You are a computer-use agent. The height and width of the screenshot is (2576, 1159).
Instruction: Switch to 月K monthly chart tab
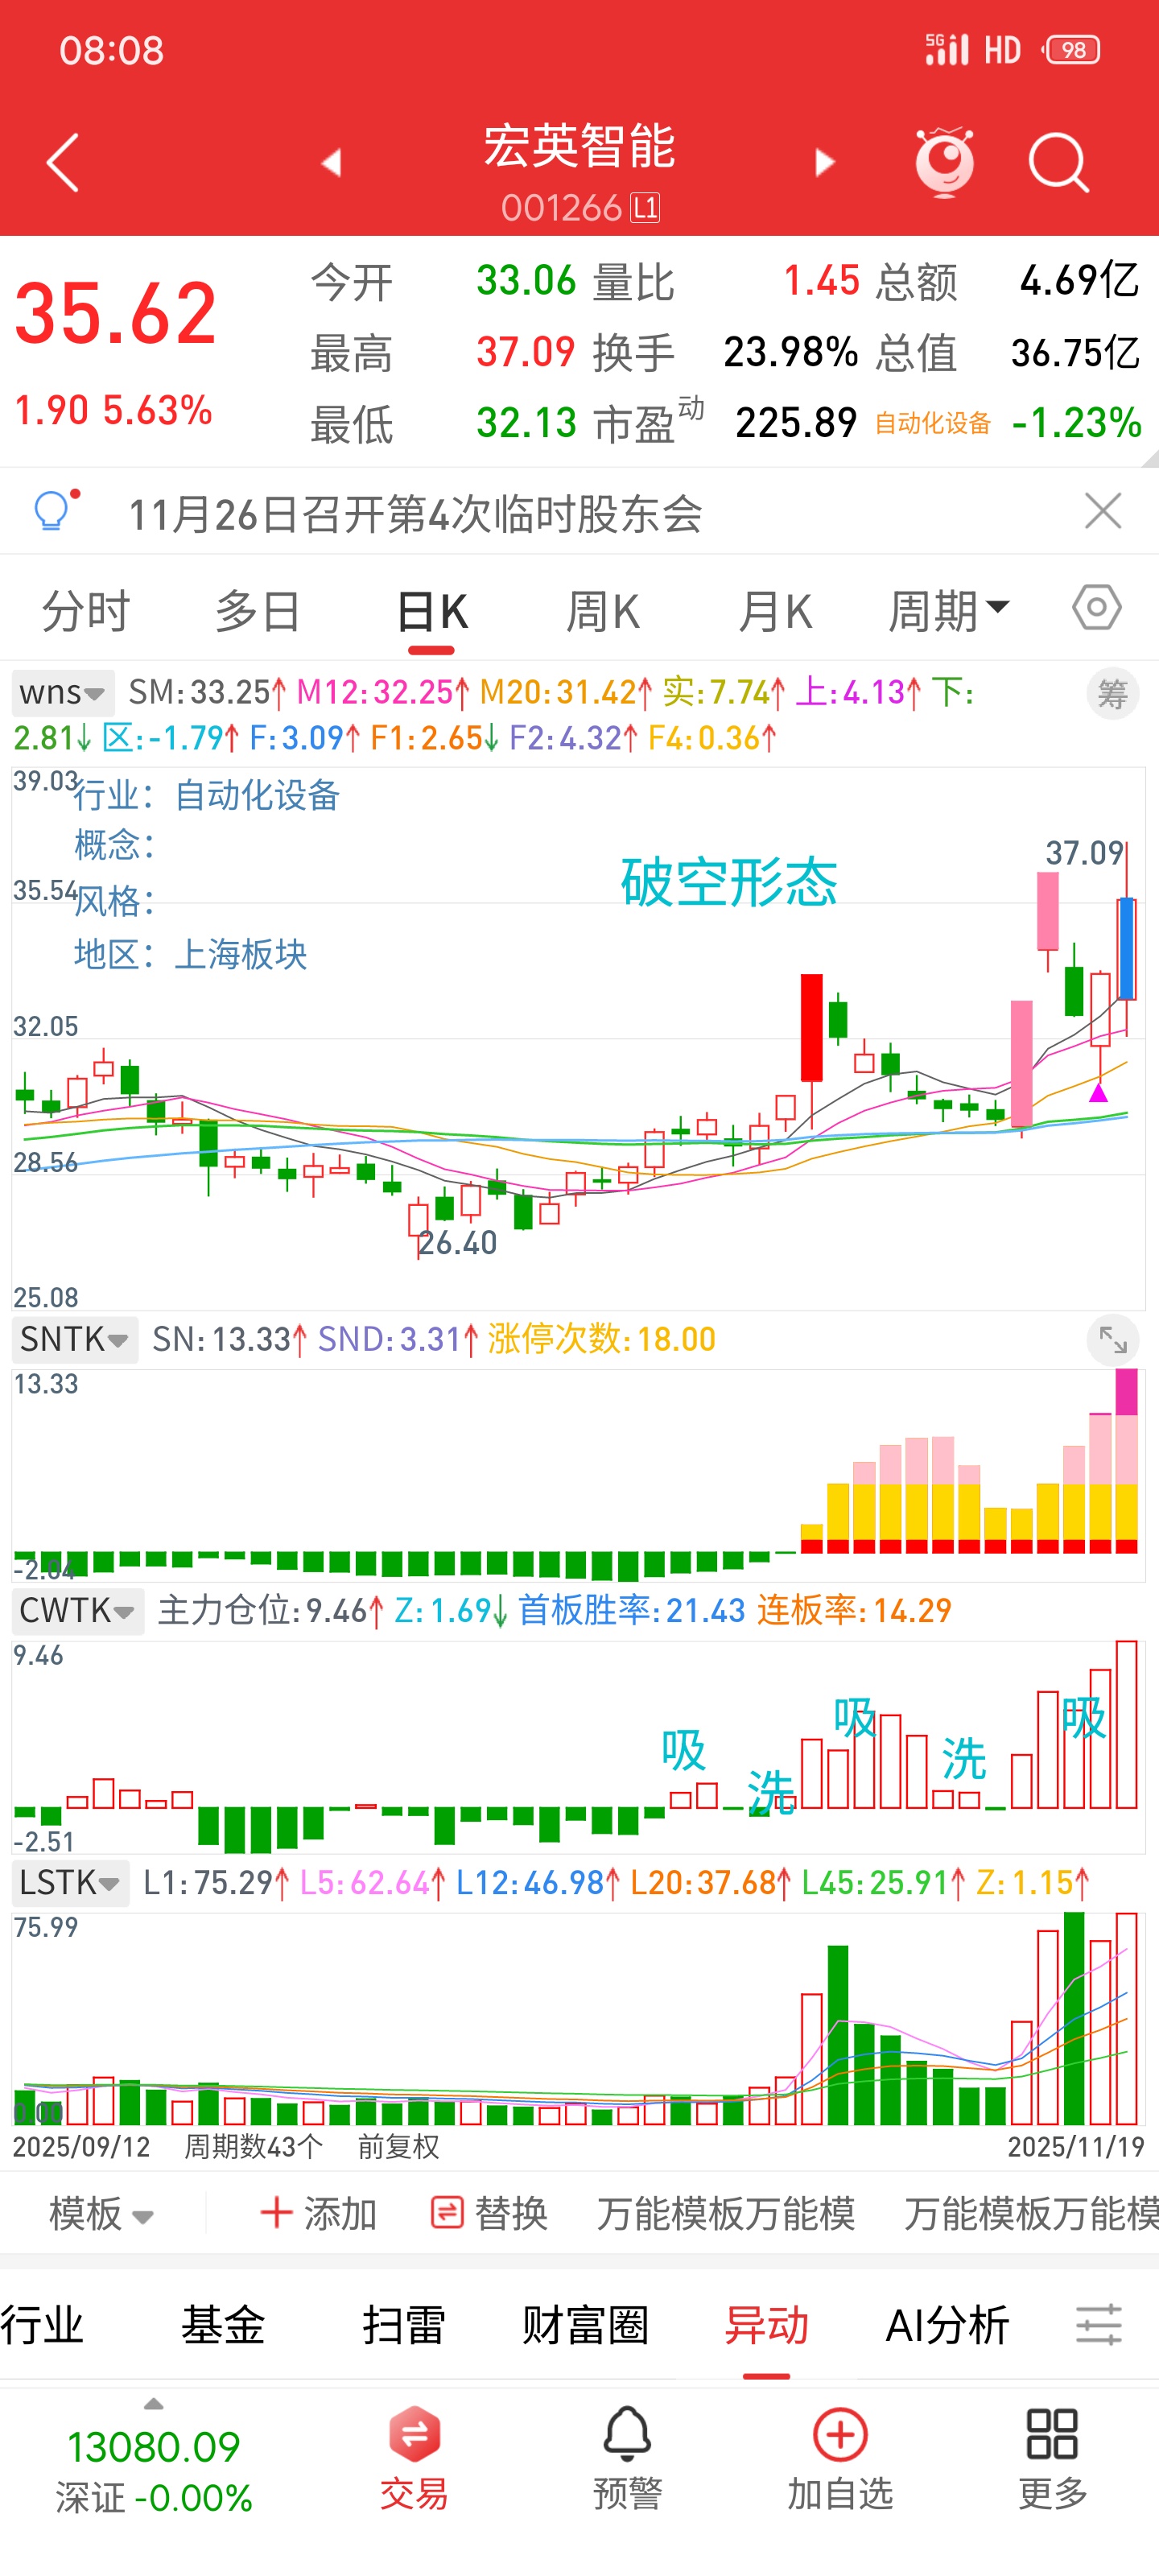[775, 610]
